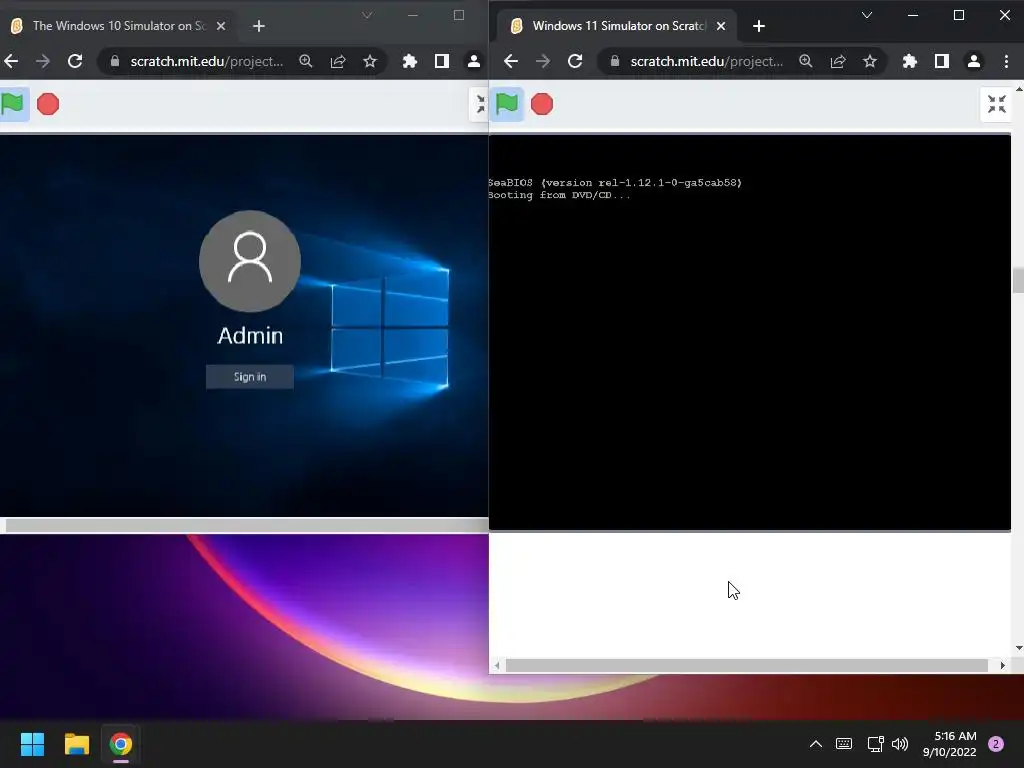Open zoom control in left browser window

[306, 61]
